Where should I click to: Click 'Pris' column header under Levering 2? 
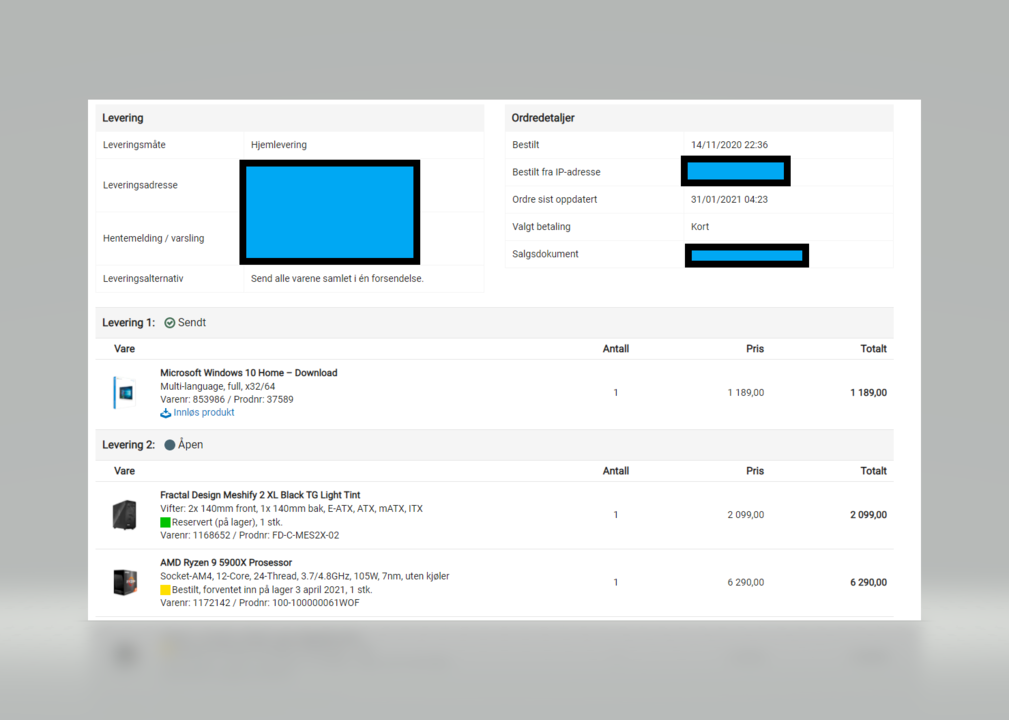pyautogui.click(x=755, y=471)
